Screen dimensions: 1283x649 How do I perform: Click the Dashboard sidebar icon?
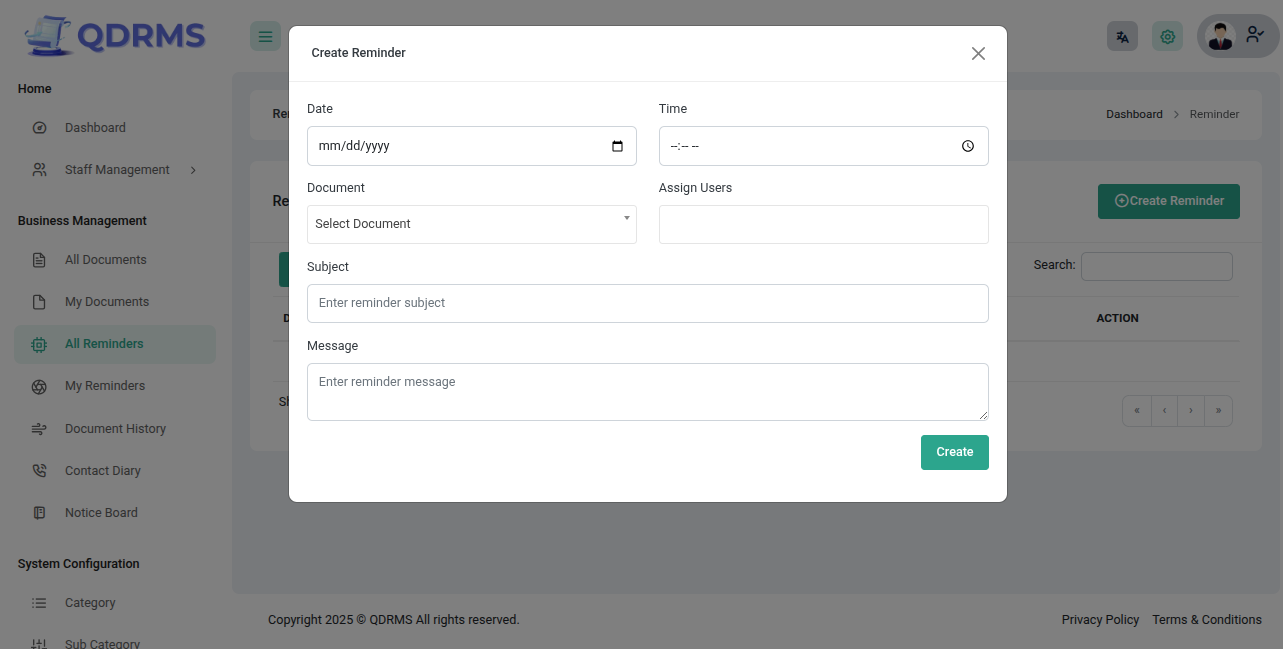coord(40,128)
